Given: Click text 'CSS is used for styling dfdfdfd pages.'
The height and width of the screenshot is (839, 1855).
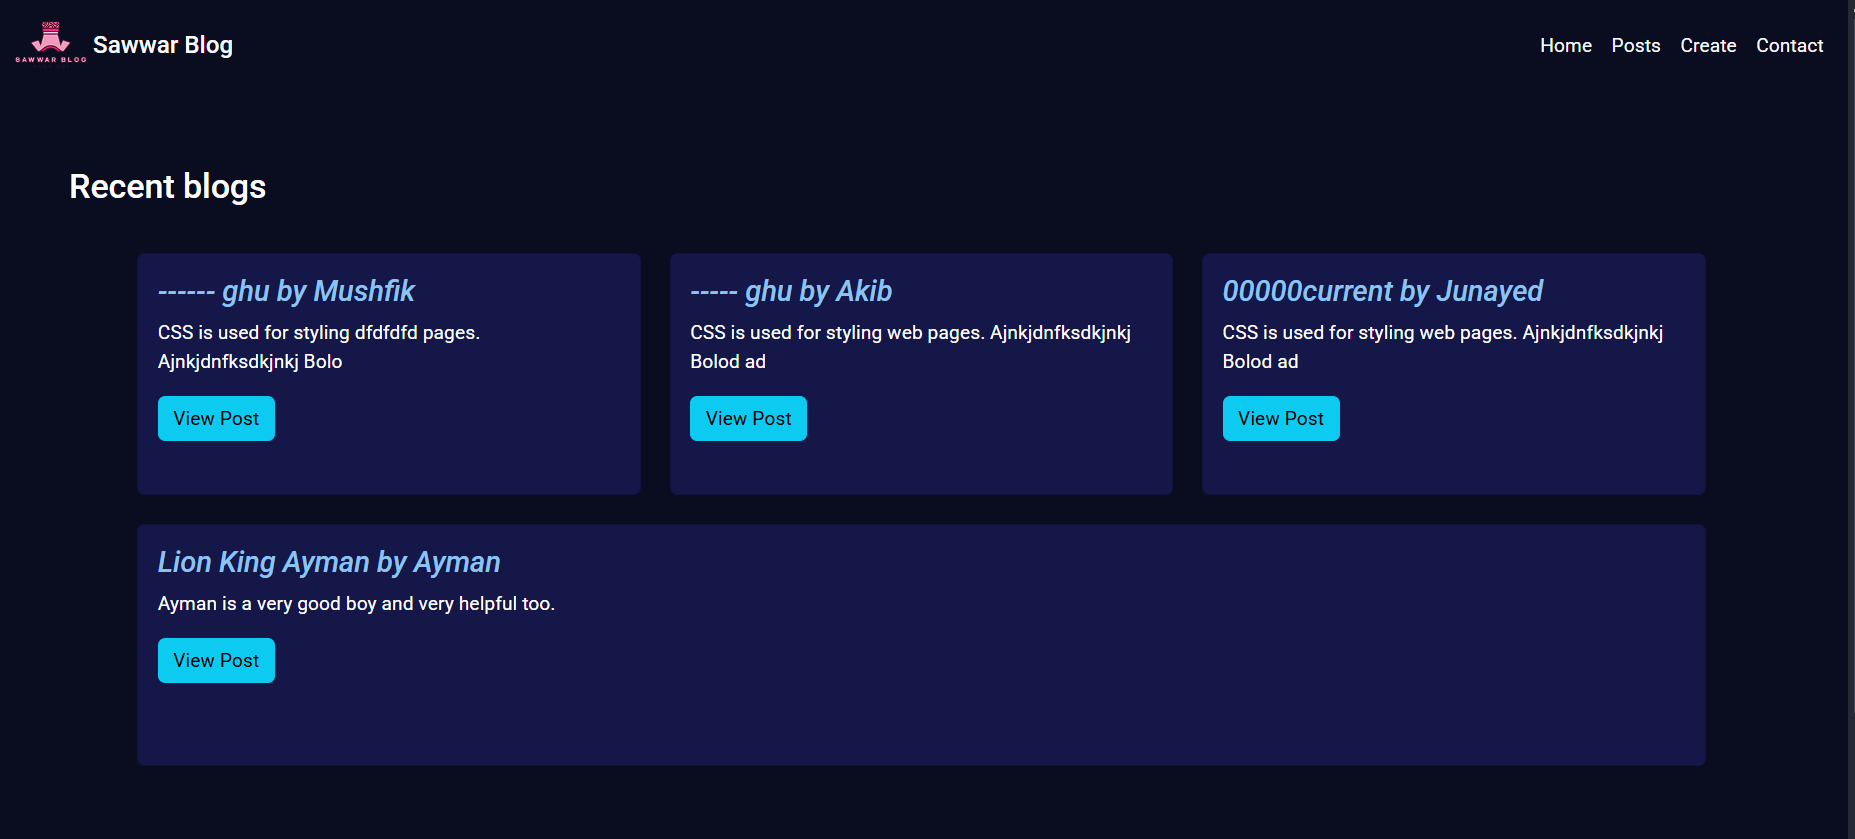Looking at the screenshot, I should tap(319, 332).
